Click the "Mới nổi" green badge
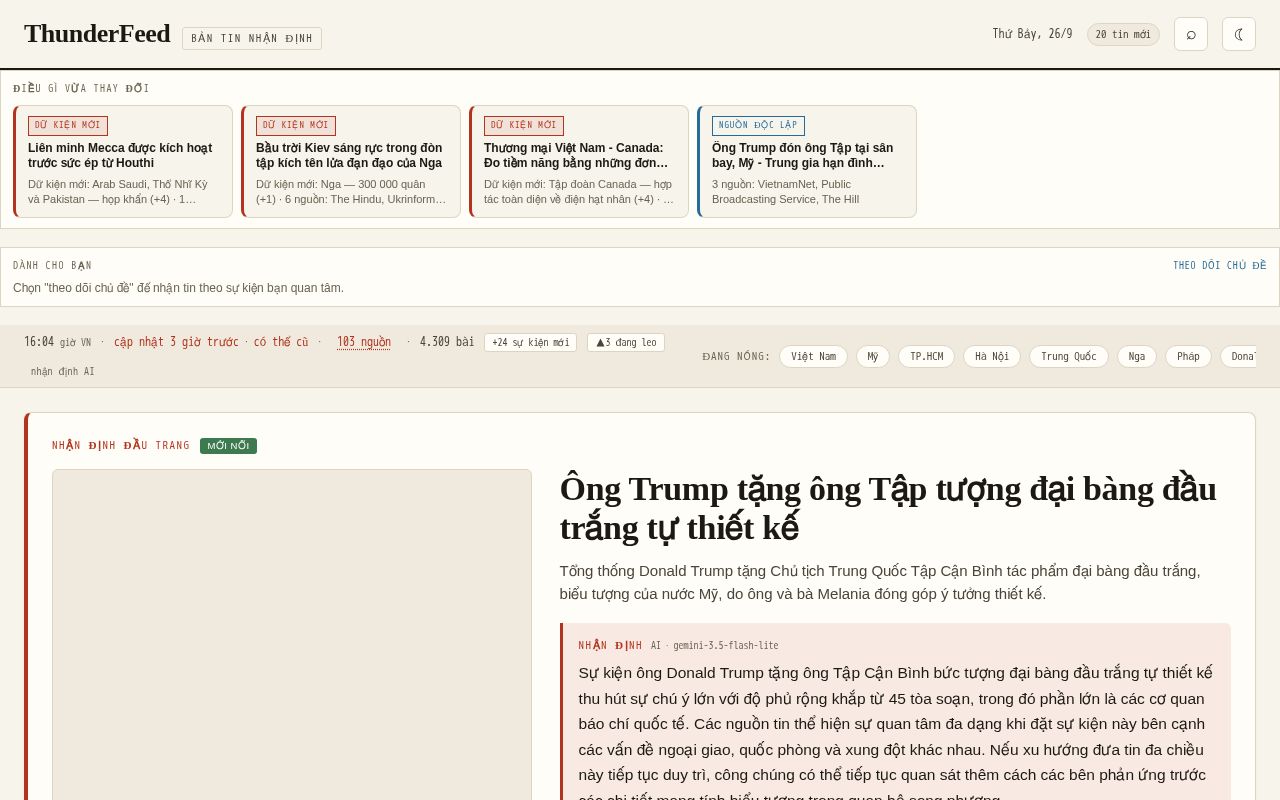 228,446
